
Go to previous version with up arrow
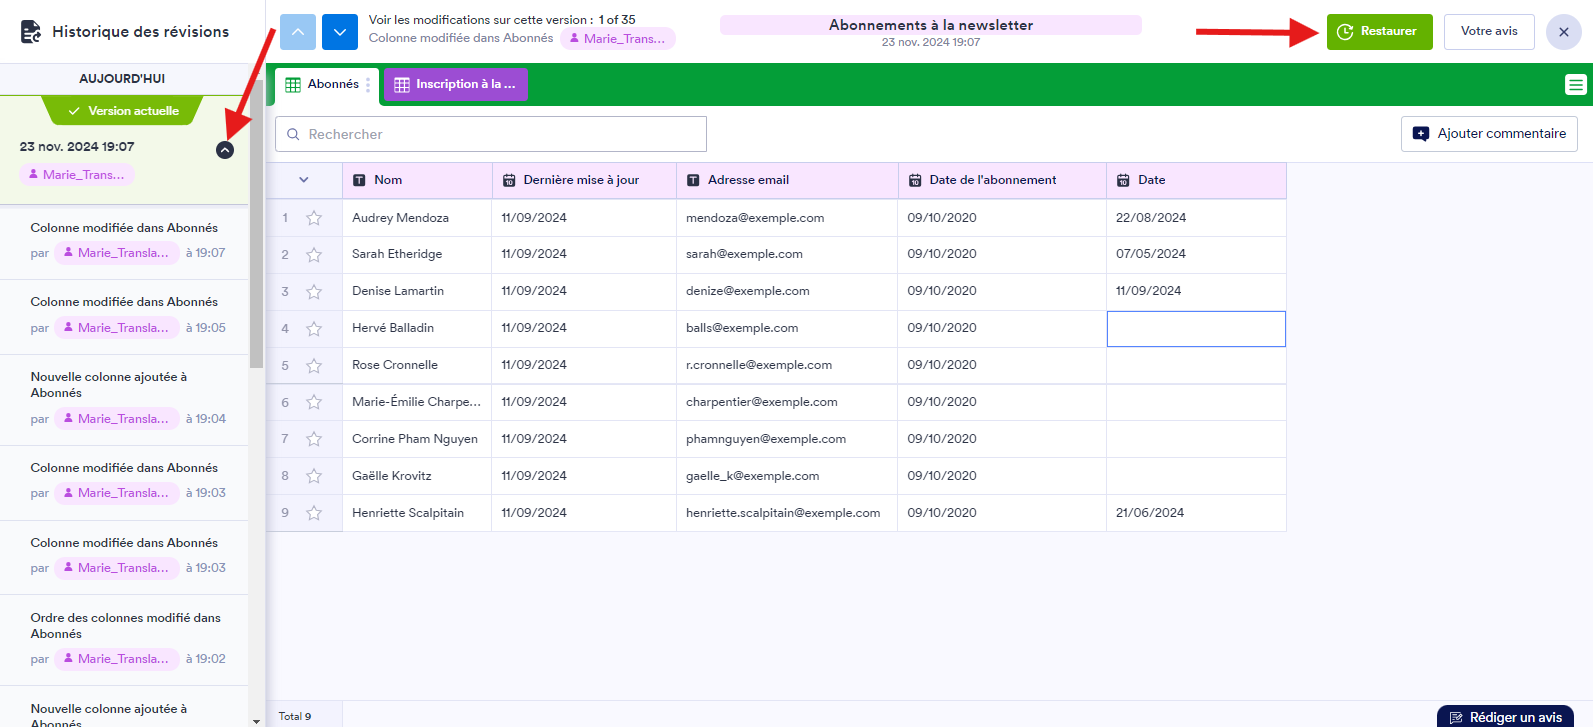pos(298,32)
